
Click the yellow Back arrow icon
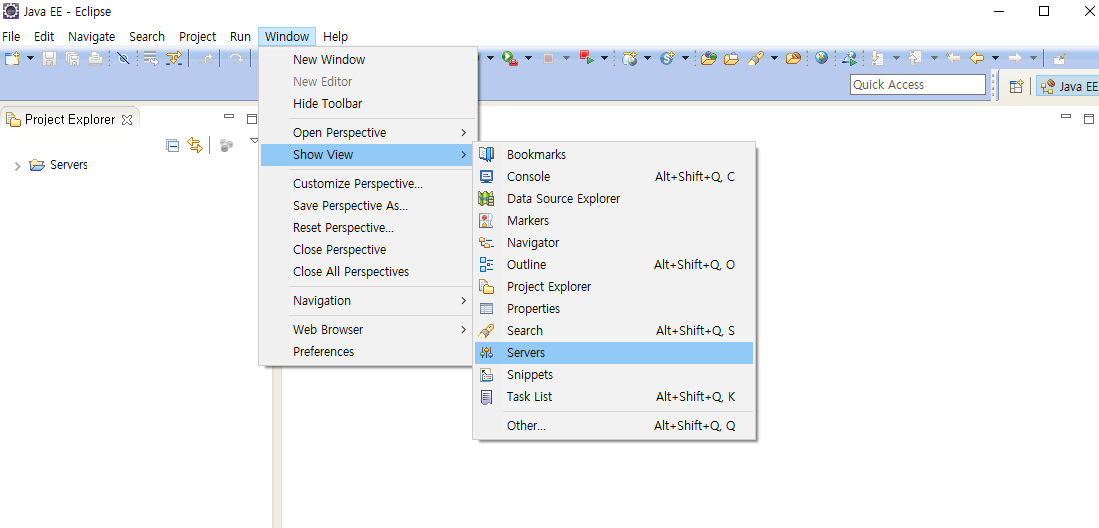click(977, 58)
